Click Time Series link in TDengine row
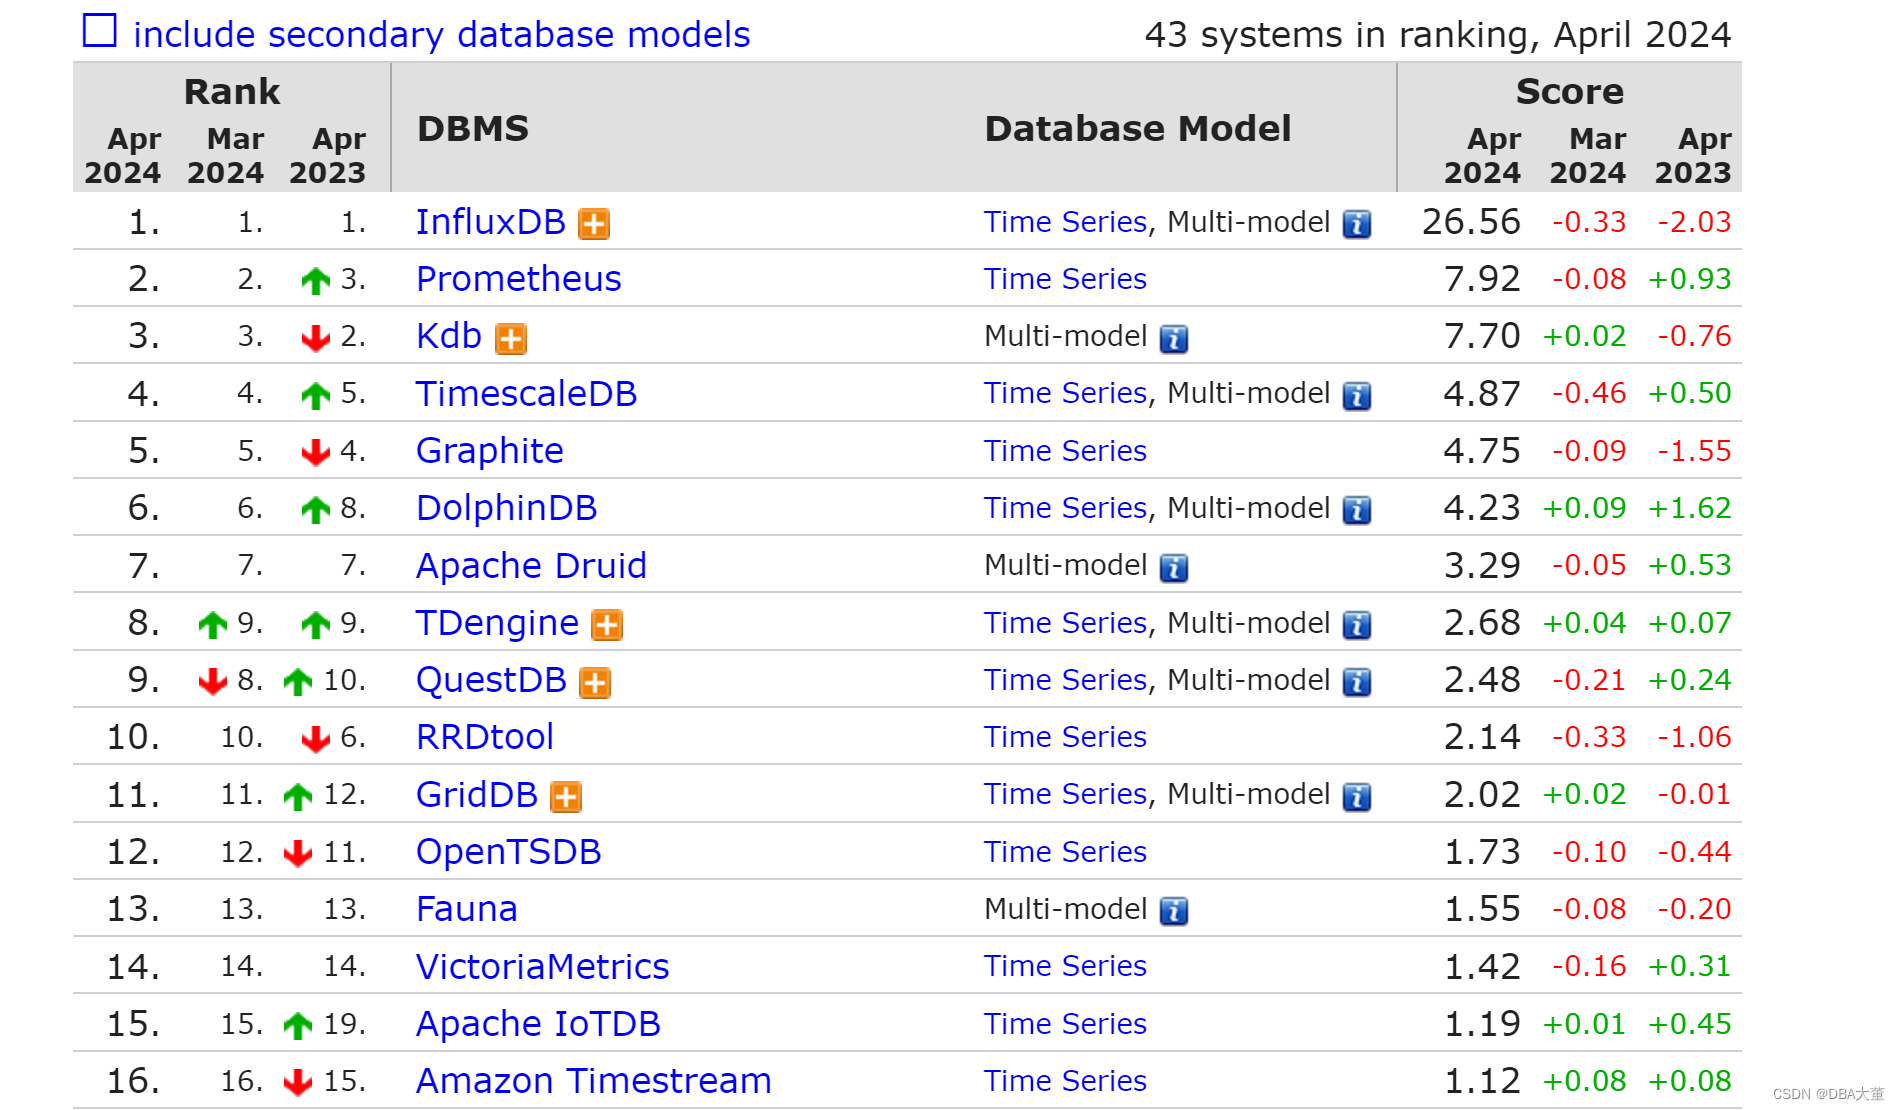Image resolution: width=1900 pixels, height=1110 pixels. click(x=1065, y=623)
